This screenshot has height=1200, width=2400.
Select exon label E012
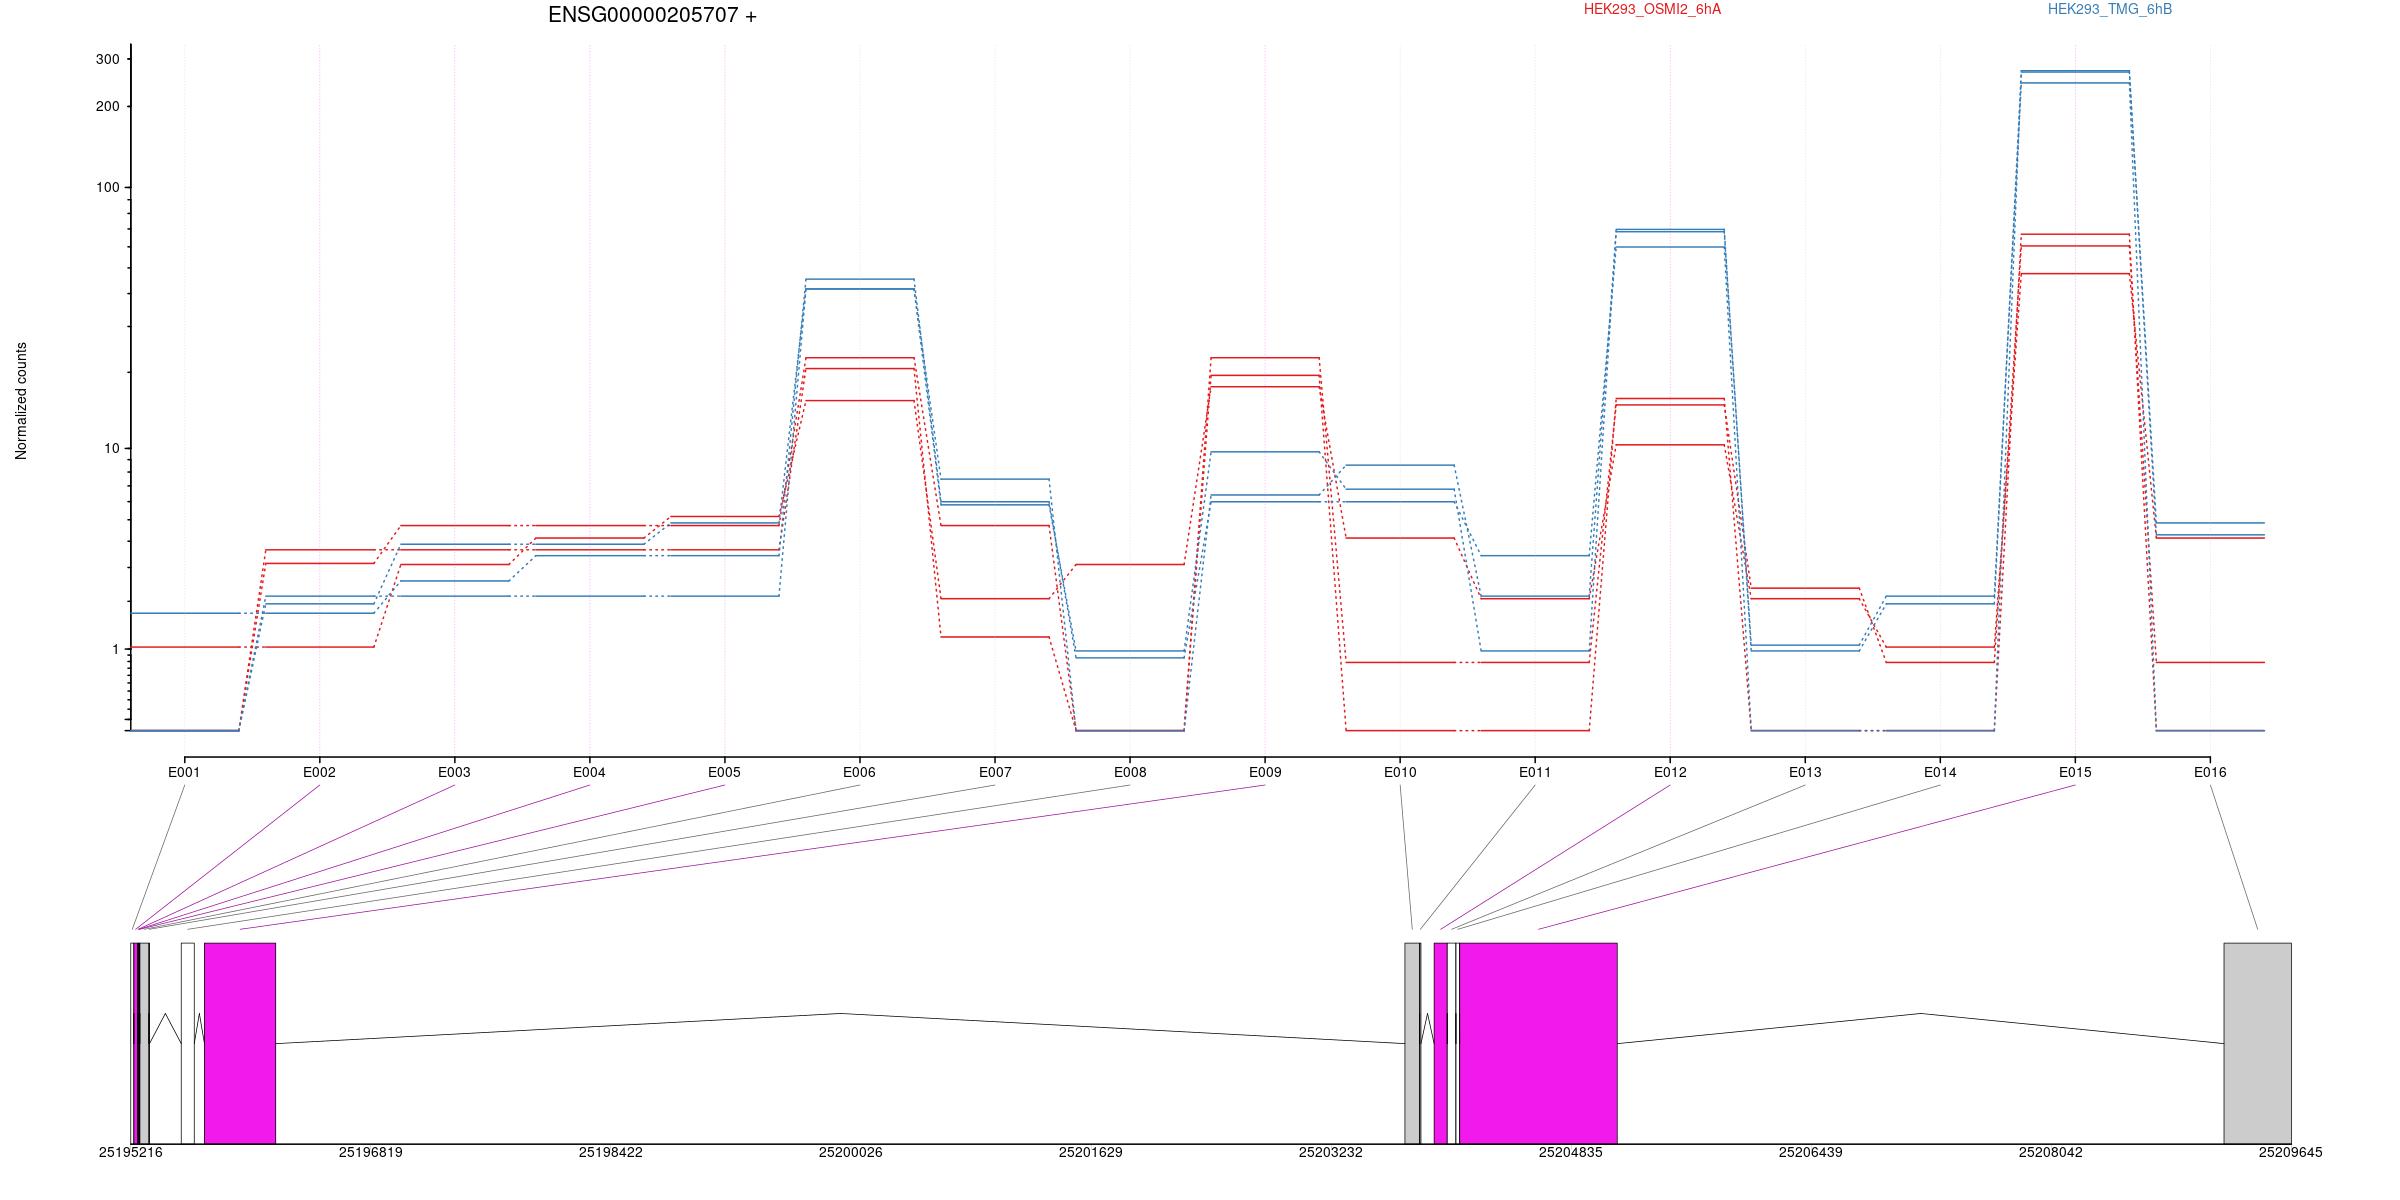coord(1670,772)
